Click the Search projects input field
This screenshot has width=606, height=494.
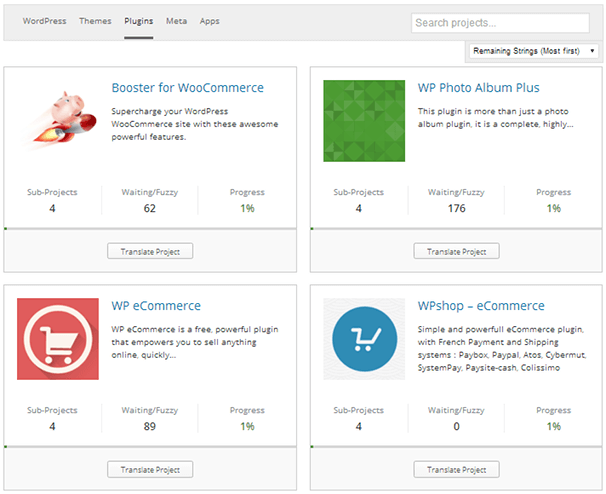[500, 23]
